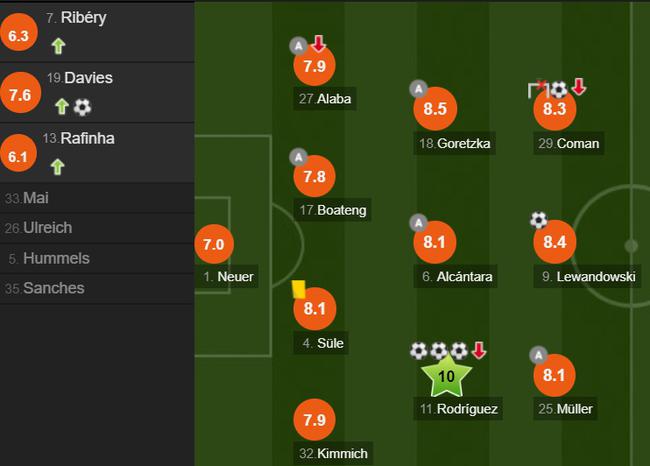Click the red substituted-off arrow above Alaba
Viewport: 650px width, 466px height.
click(x=318, y=44)
